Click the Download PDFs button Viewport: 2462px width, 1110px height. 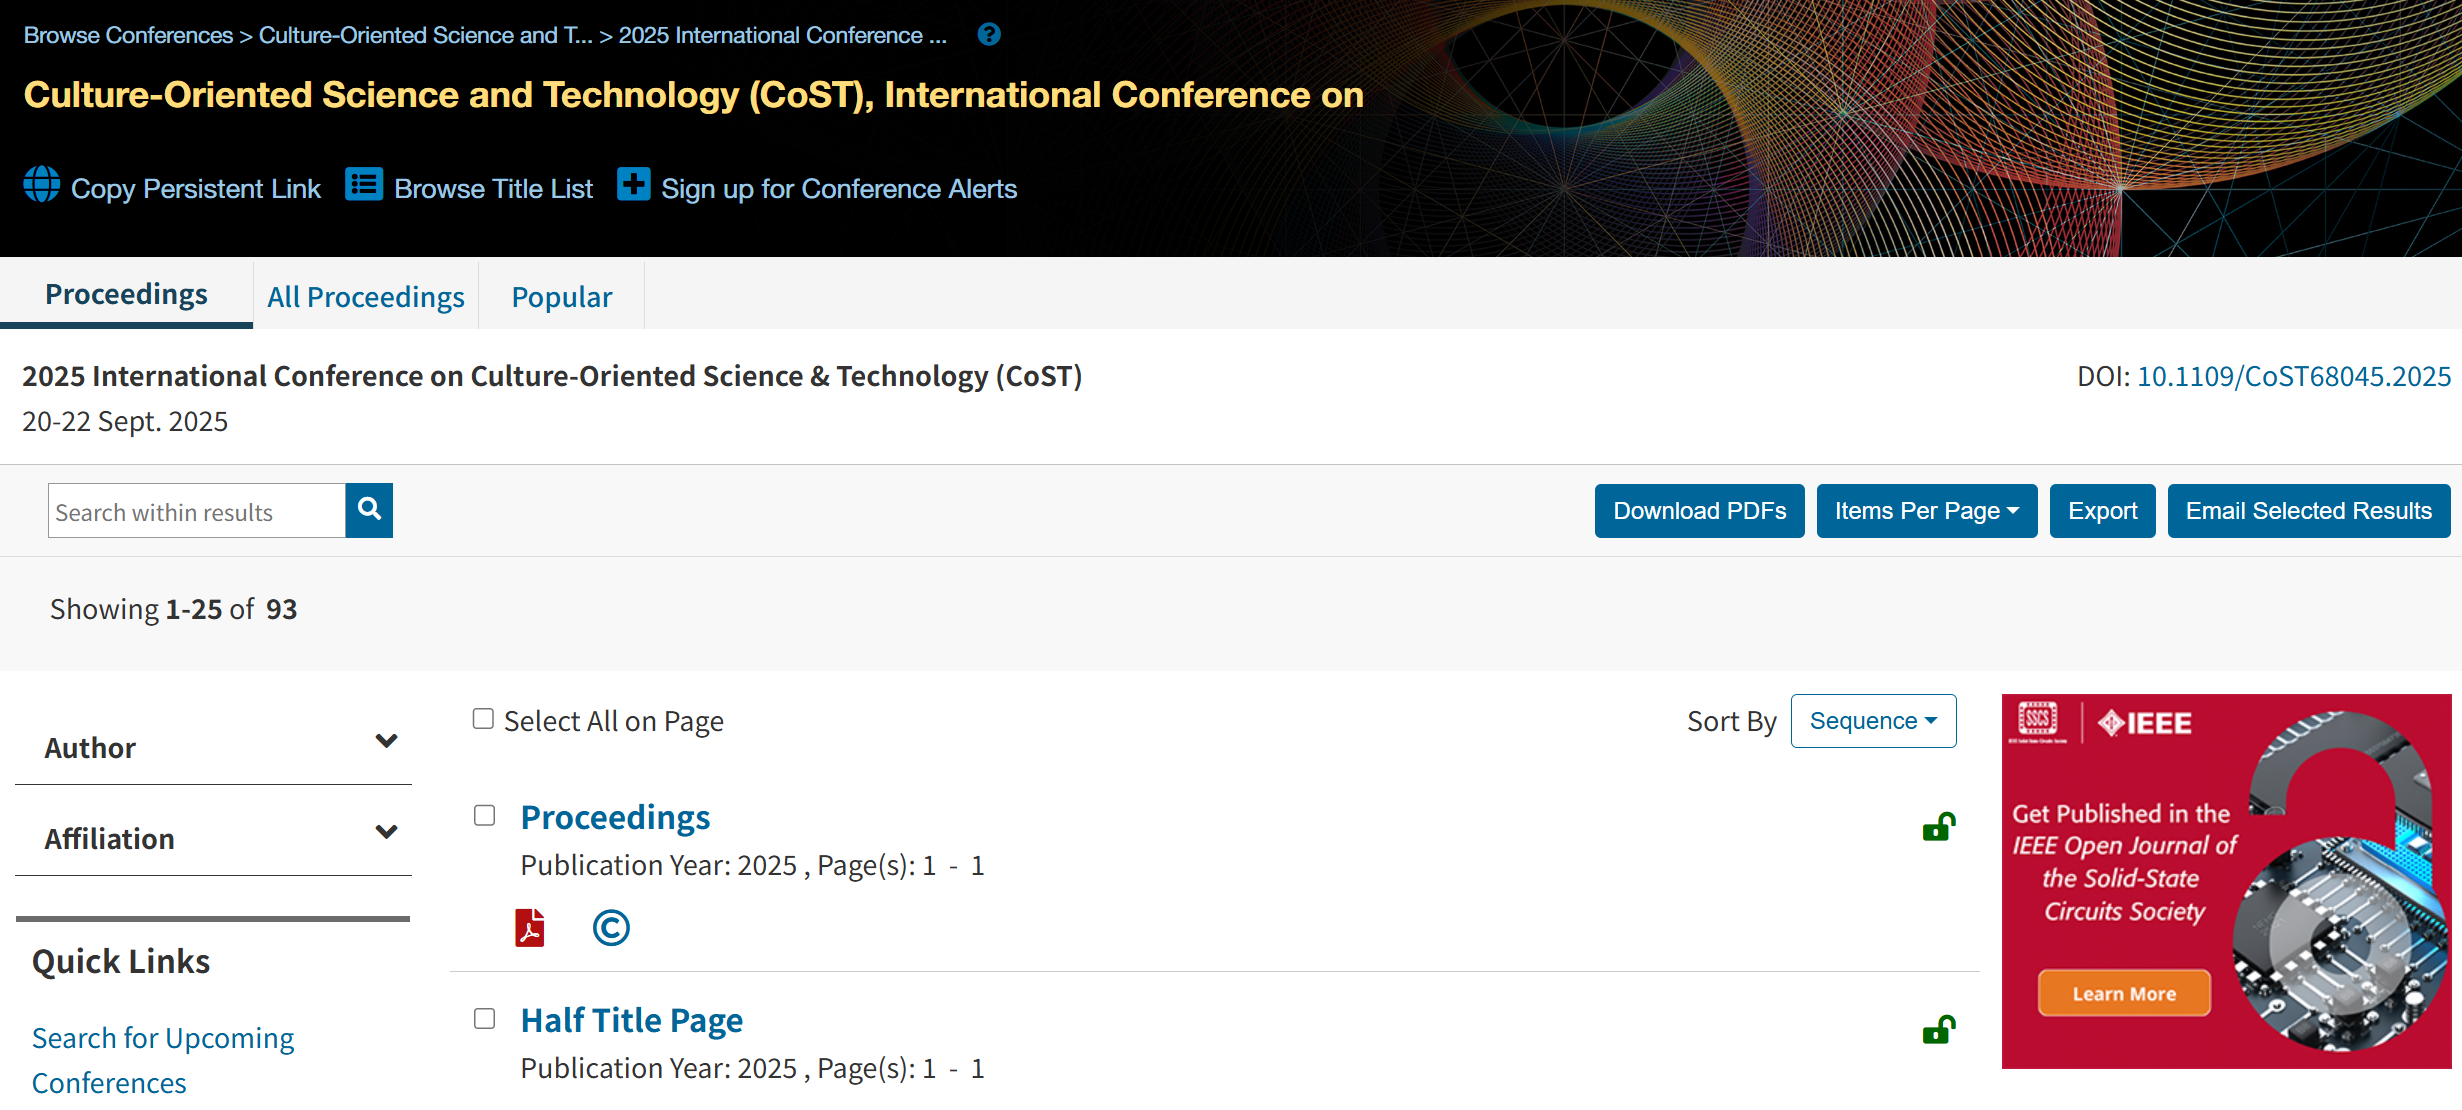pyautogui.click(x=1699, y=511)
